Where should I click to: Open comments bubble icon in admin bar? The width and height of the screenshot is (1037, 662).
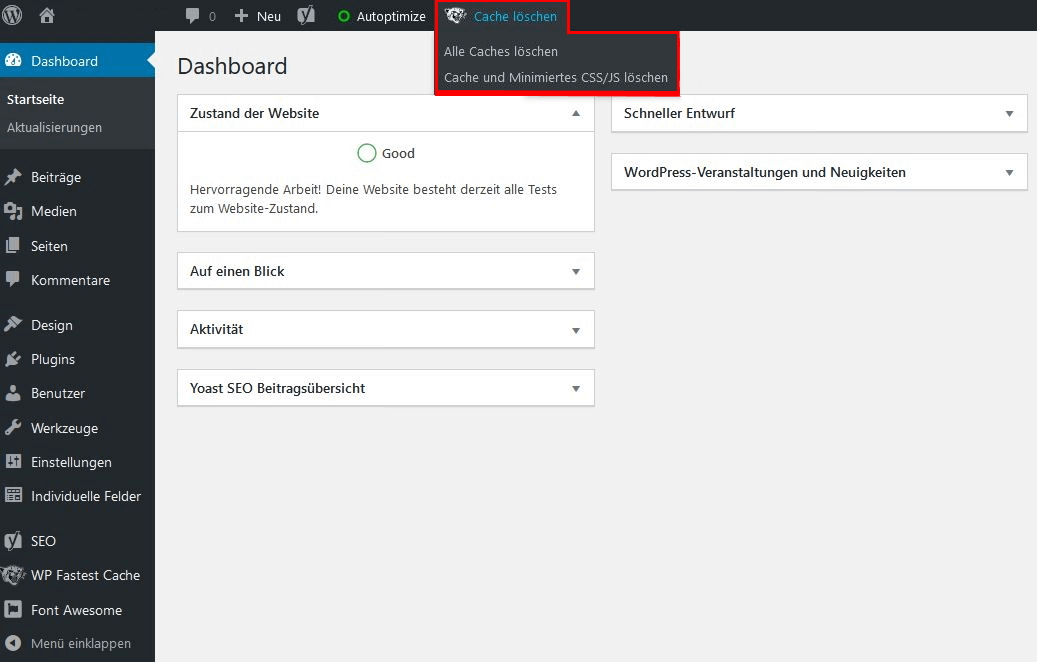coord(192,16)
